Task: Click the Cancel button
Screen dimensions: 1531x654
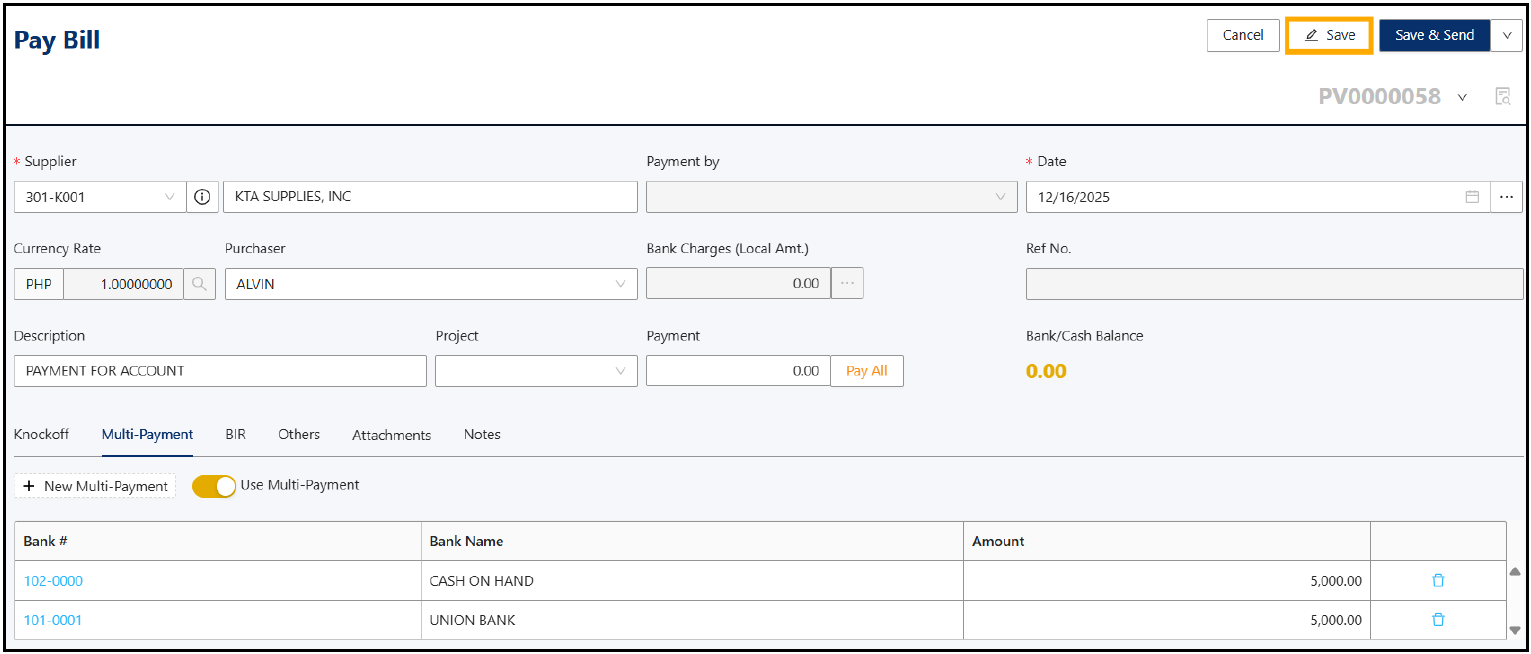Action: click(1243, 35)
